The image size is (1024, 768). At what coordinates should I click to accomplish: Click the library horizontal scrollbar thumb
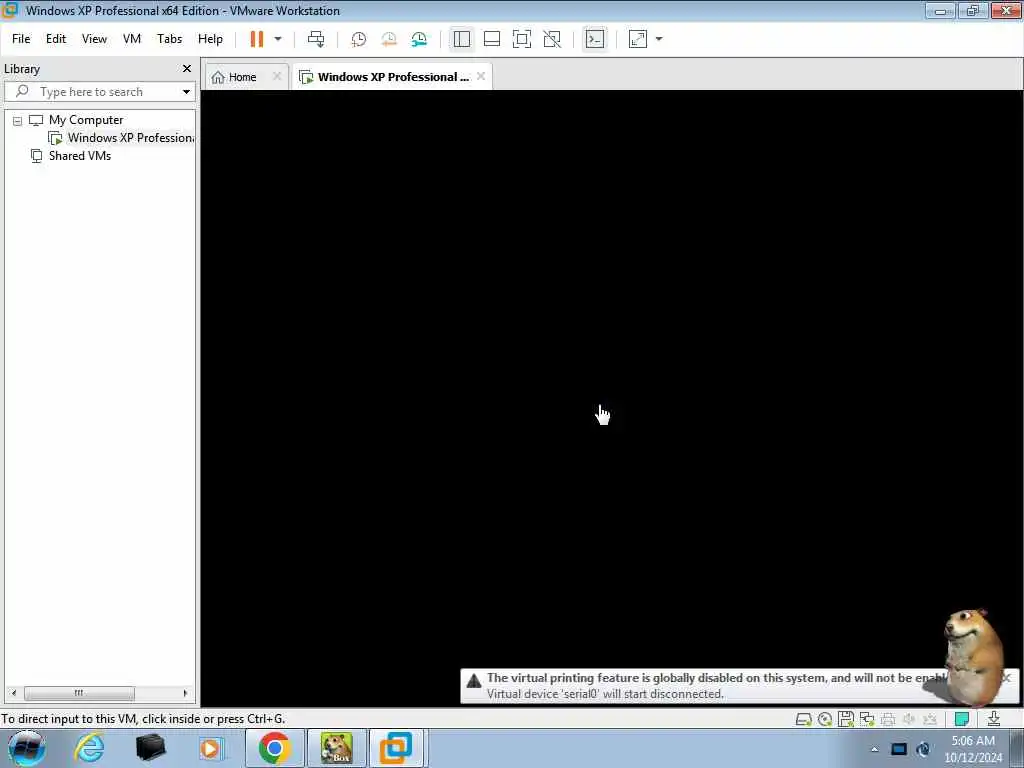tap(79, 693)
